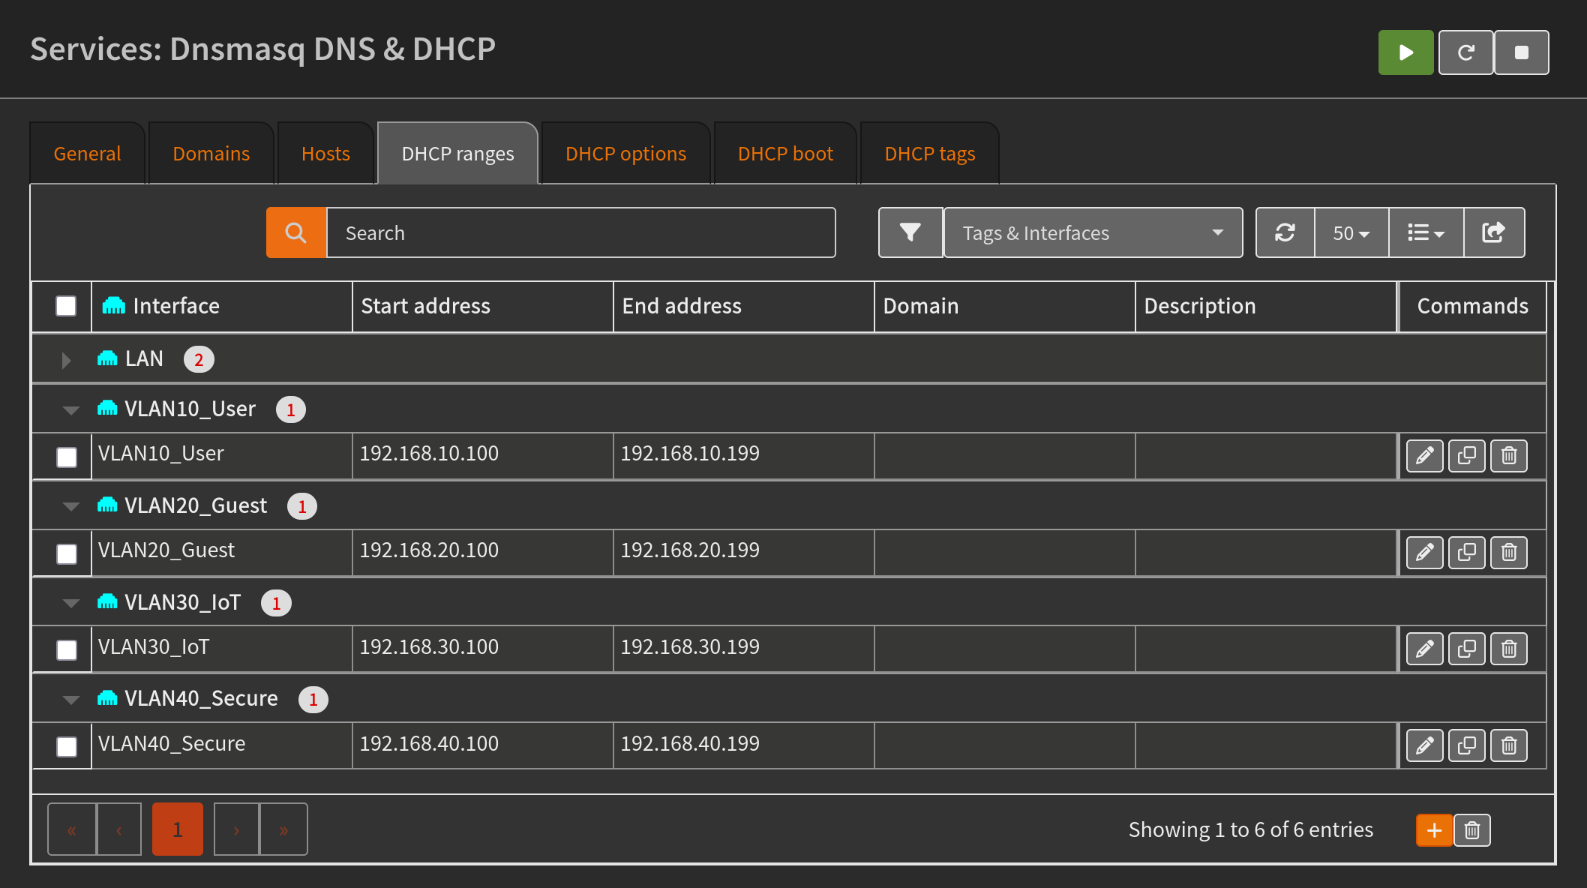Screen dimensions: 1587x888
Task: Open the Hosts tab
Action: click(x=325, y=154)
